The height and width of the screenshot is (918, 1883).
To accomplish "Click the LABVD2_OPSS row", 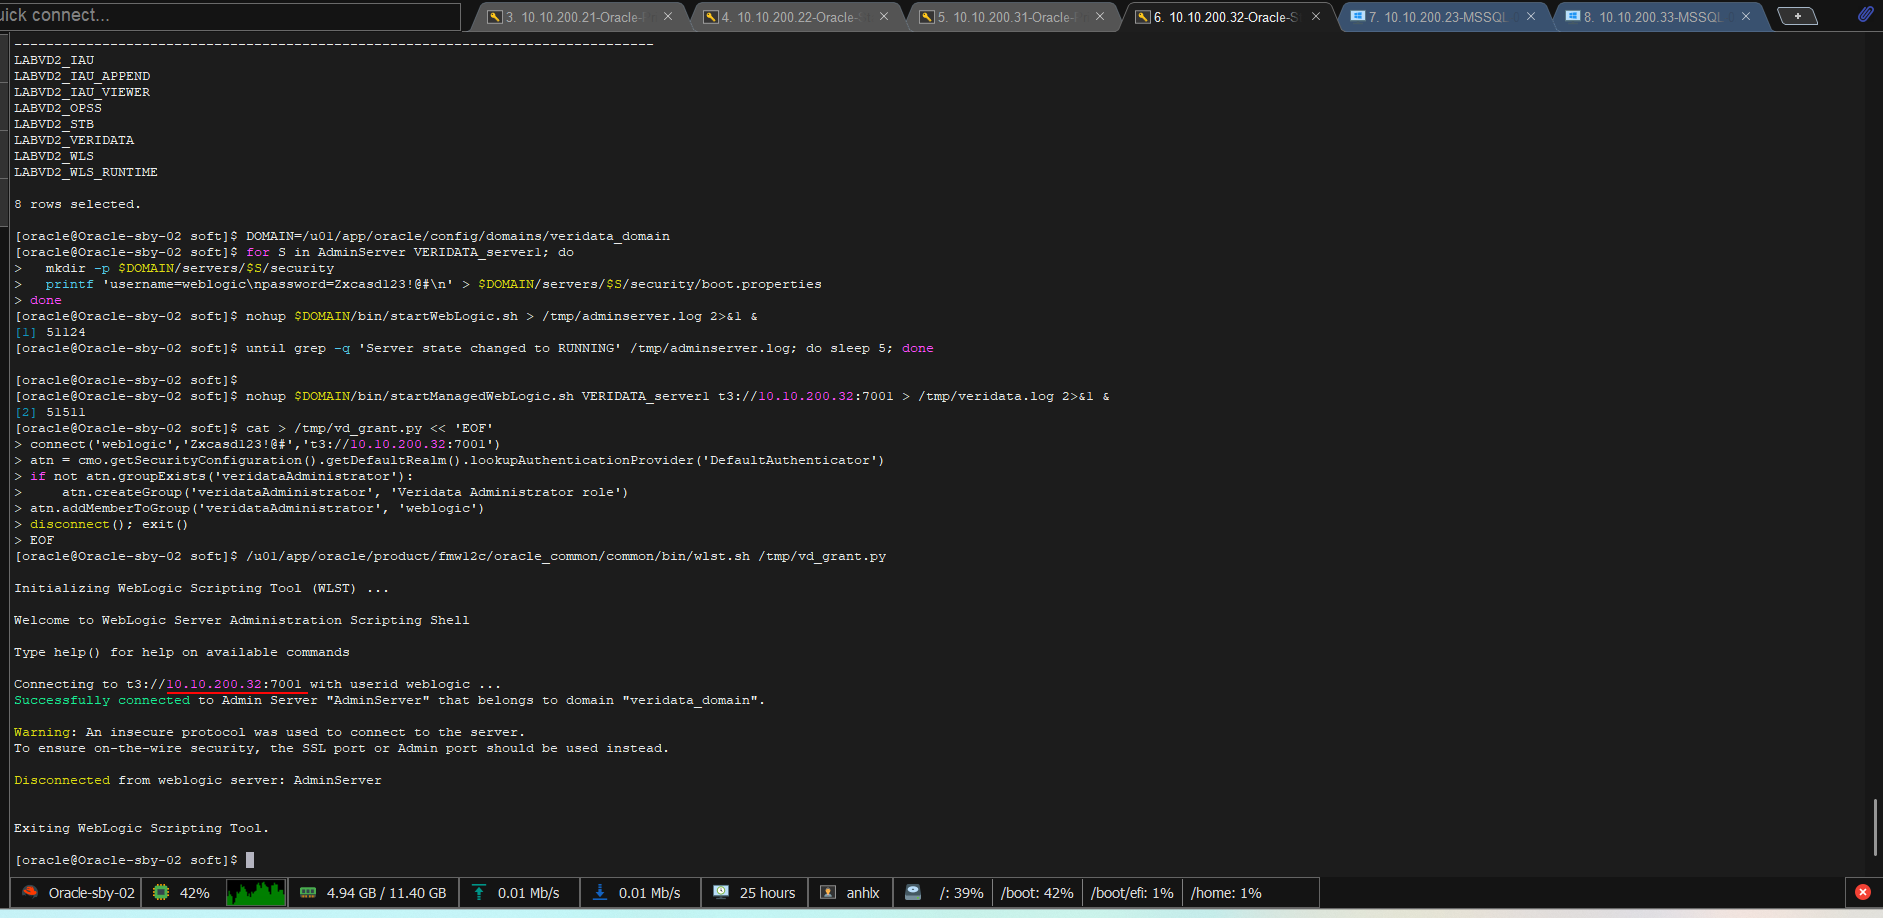I will [x=58, y=108].
